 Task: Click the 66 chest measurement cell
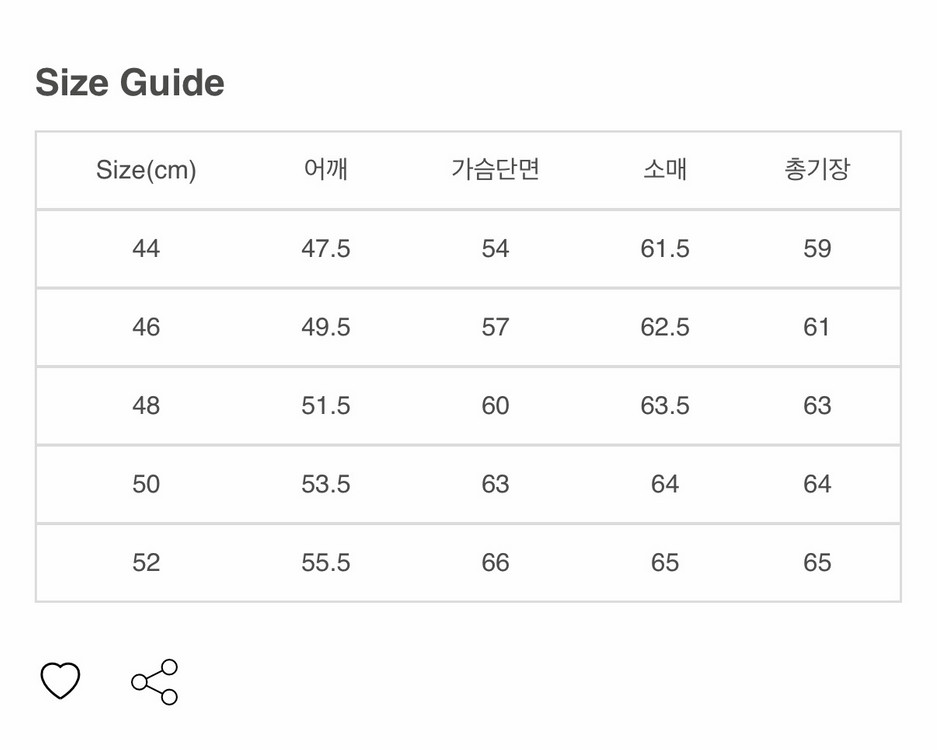click(494, 562)
